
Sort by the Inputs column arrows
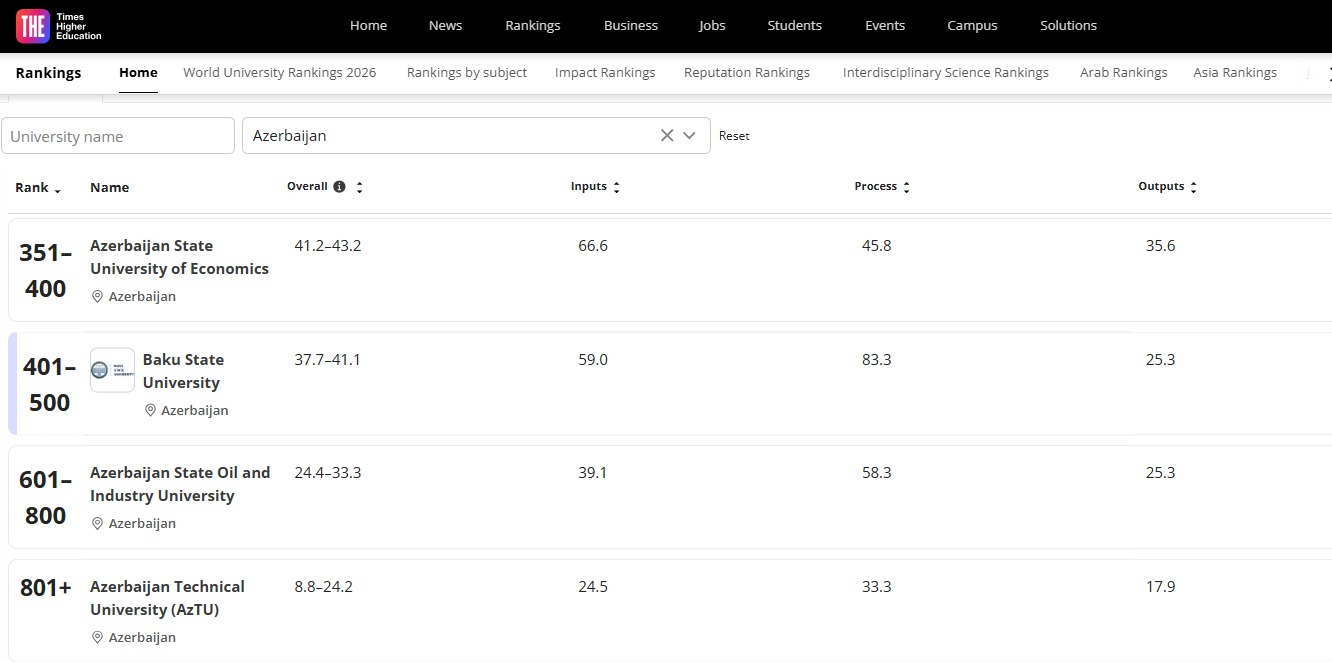pyautogui.click(x=616, y=187)
